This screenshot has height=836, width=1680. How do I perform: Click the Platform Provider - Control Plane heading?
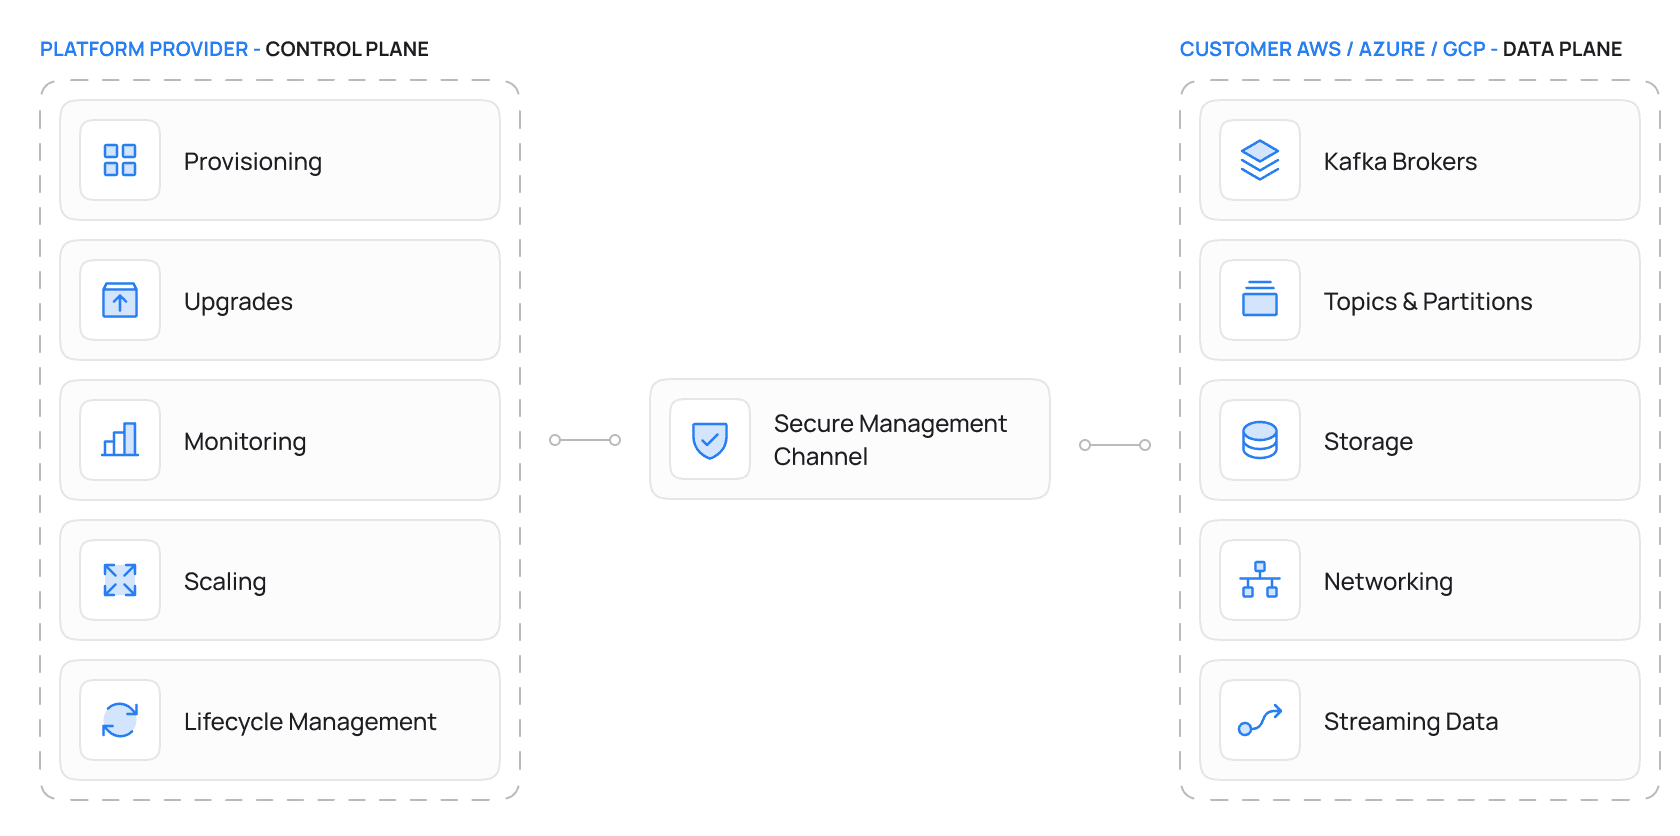pos(234,49)
